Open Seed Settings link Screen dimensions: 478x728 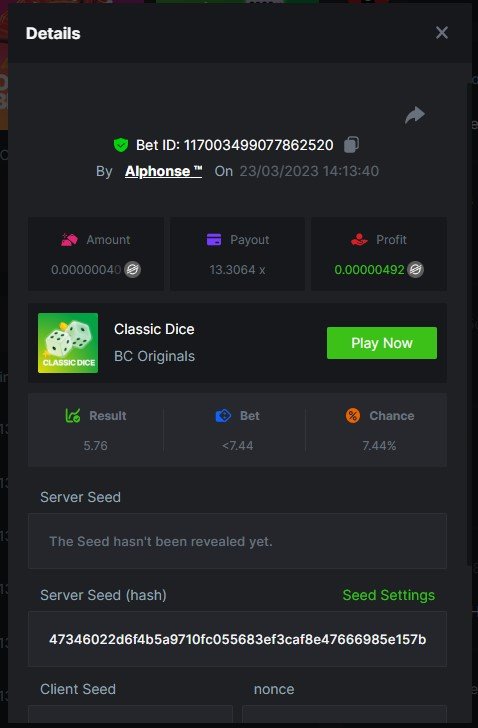click(388, 595)
